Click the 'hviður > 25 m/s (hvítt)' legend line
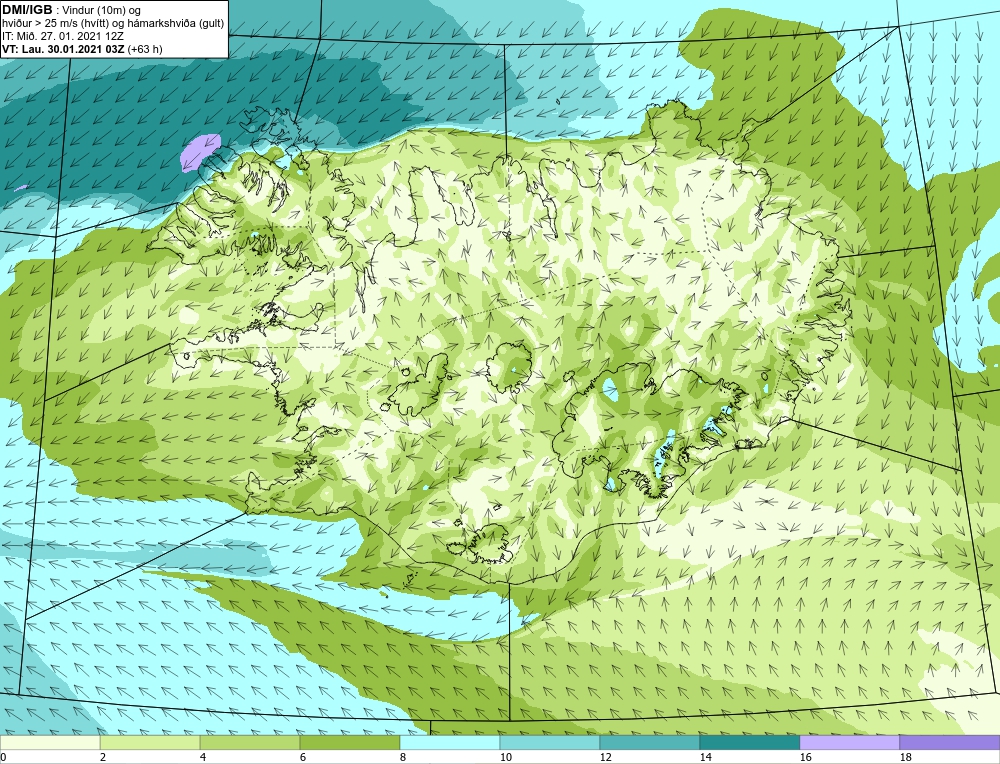1000x764 pixels. point(54,24)
